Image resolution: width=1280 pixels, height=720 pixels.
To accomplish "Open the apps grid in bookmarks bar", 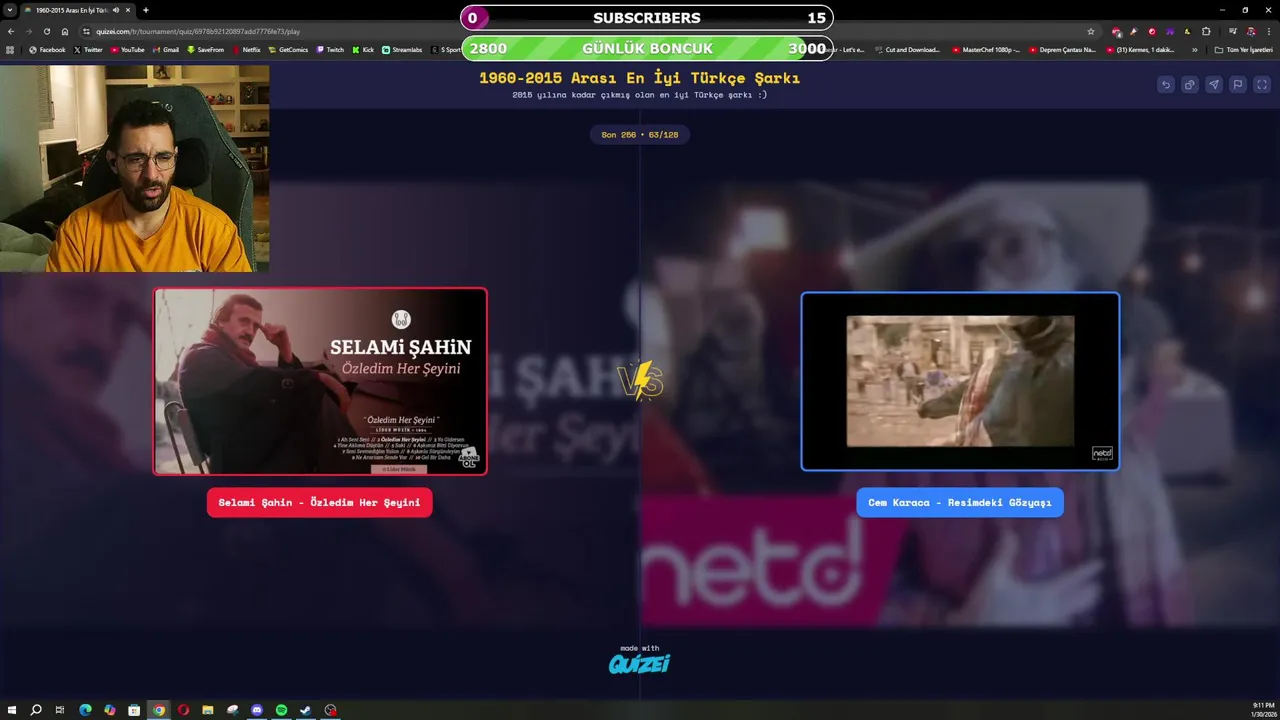I will (11, 49).
